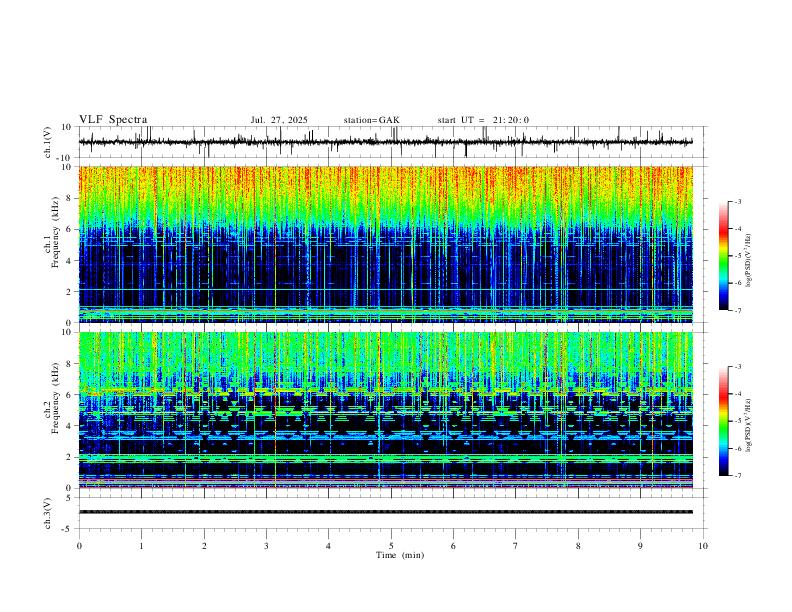The width and height of the screenshot is (792, 612).
Task: Click inside the ch.2 spectrogram panel
Action: pyautogui.click(x=386, y=410)
